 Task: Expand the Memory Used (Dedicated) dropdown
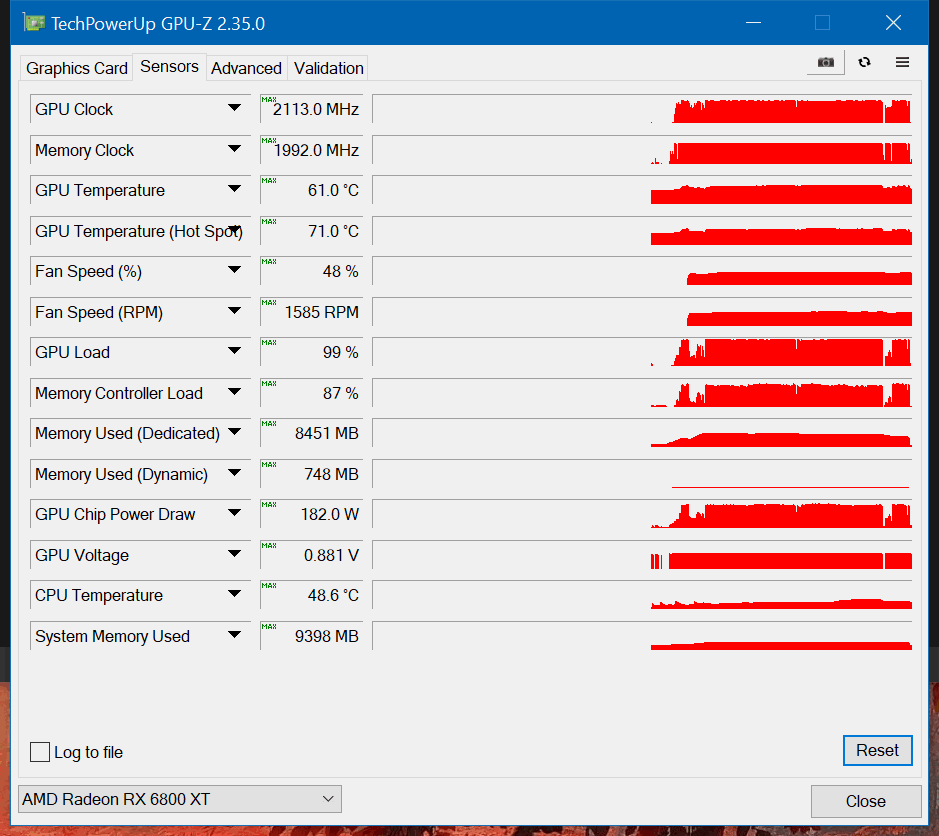[234, 432]
